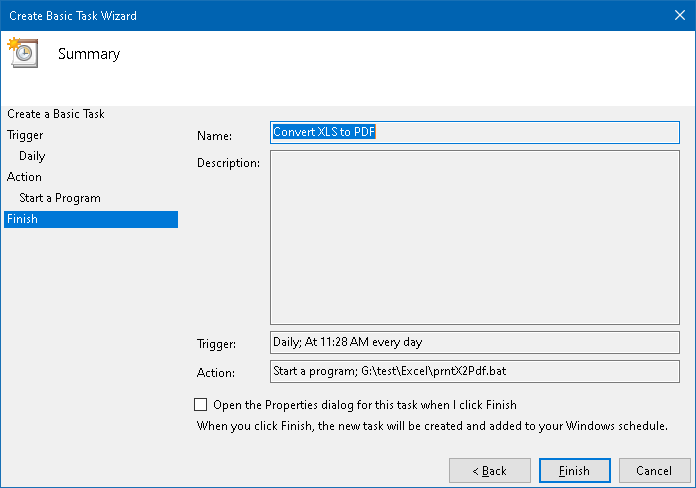Click the scheduled task clock icon
The image size is (696, 488).
pos(23,53)
